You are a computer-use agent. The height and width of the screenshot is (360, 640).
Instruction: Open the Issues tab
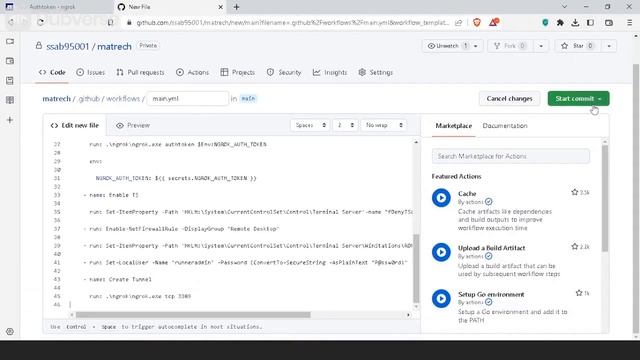[x=91, y=72]
